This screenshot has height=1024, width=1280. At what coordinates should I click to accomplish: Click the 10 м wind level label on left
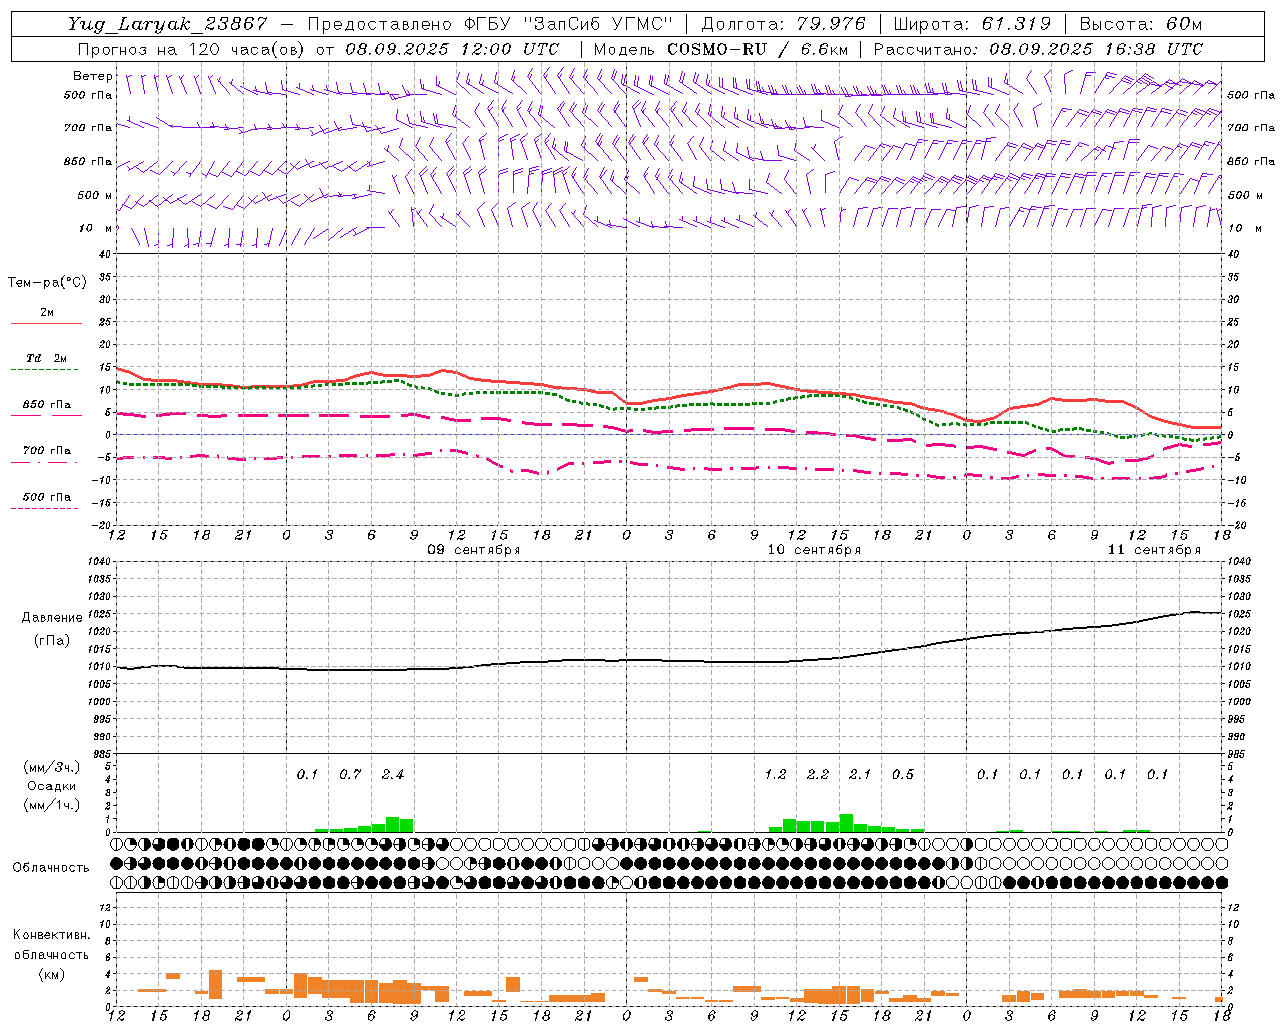[x=97, y=228]
